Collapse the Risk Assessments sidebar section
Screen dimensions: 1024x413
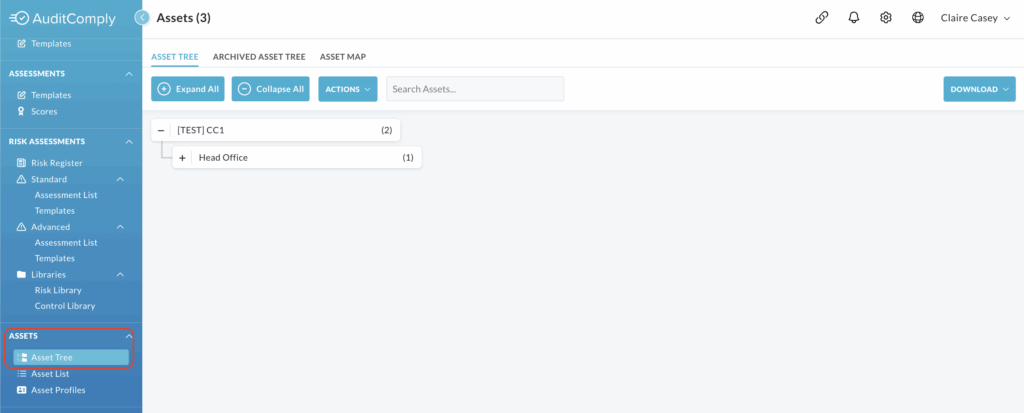tap(128, 142)
